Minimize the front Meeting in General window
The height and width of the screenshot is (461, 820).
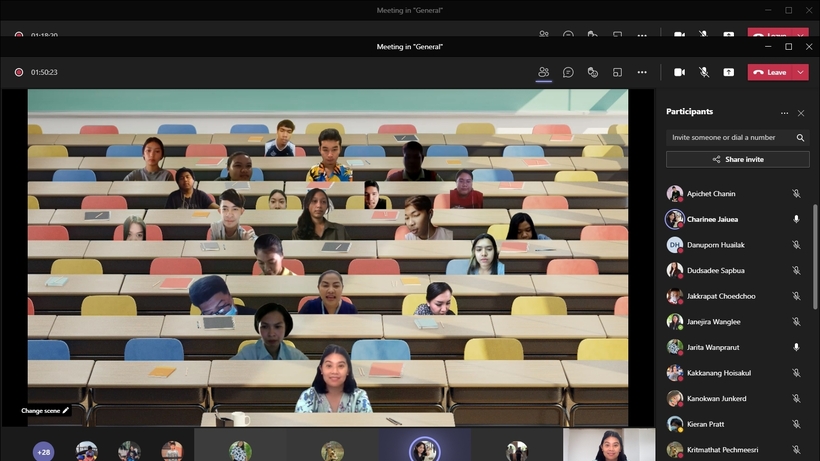[768, 47]
